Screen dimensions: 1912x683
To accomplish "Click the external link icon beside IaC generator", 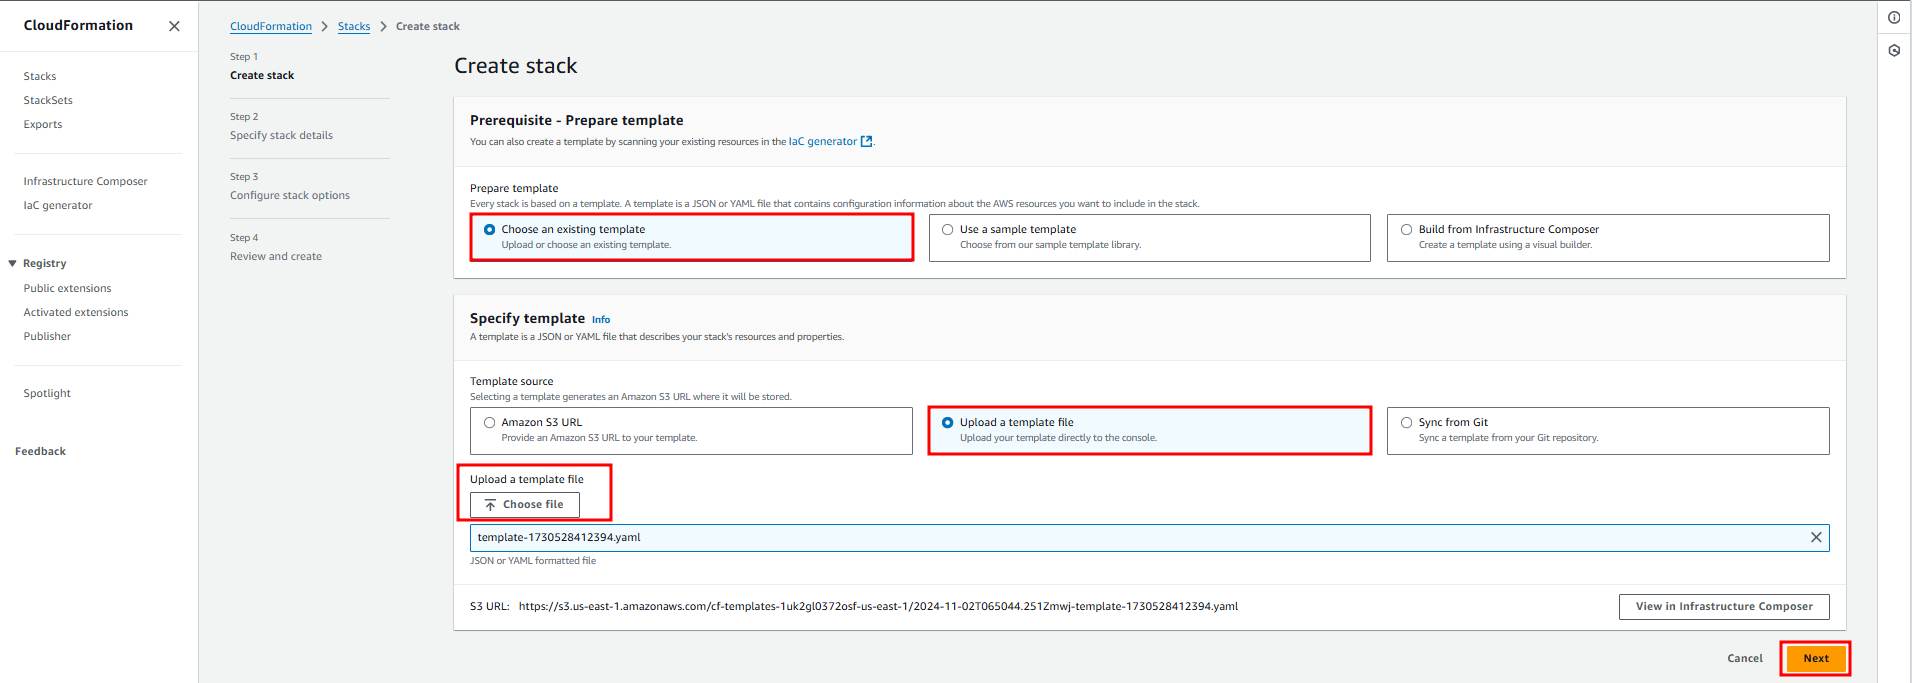I will [x=866, y=142].
